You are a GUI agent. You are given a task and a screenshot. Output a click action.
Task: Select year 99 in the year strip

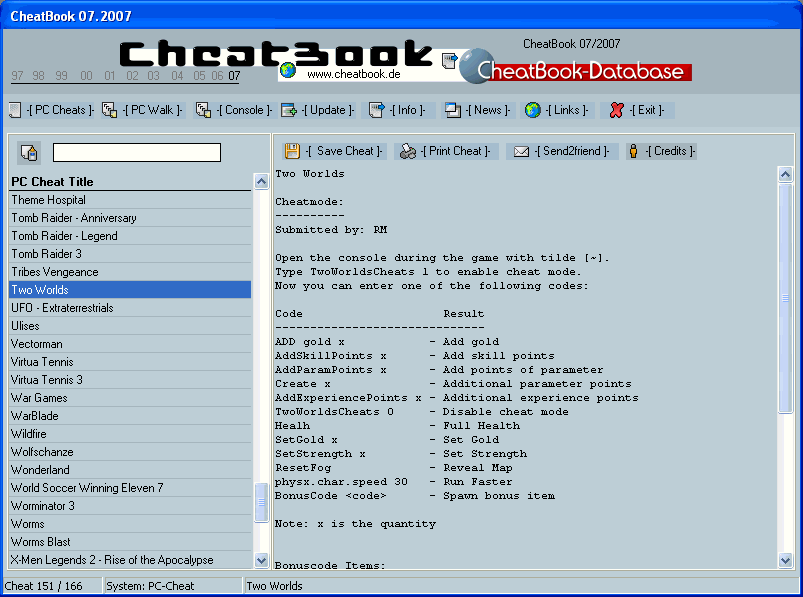click(x=61, y=76)
